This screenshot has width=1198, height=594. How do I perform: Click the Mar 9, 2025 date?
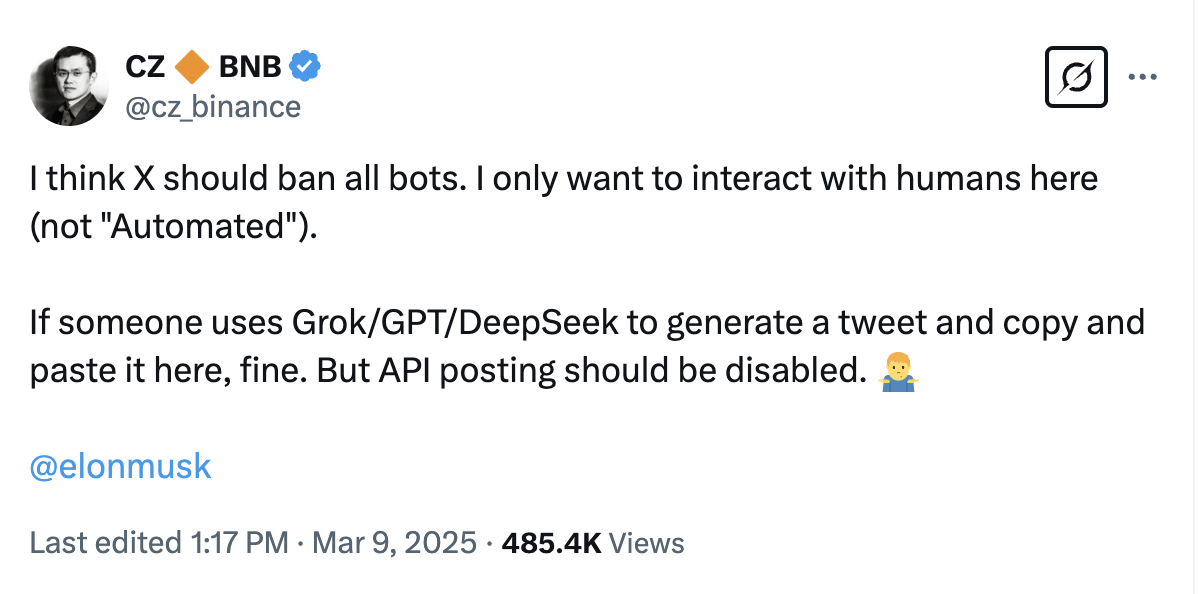tap(394, 543)
